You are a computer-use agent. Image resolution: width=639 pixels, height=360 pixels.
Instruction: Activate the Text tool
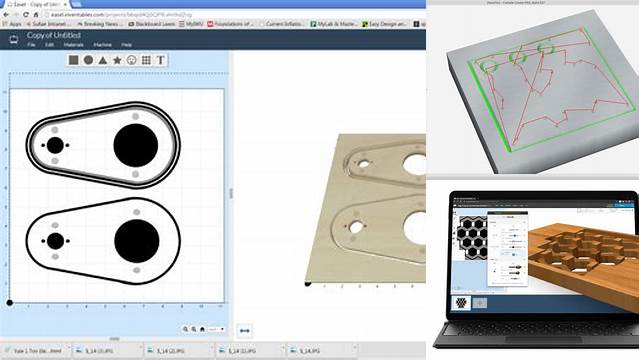pos(161,60)
